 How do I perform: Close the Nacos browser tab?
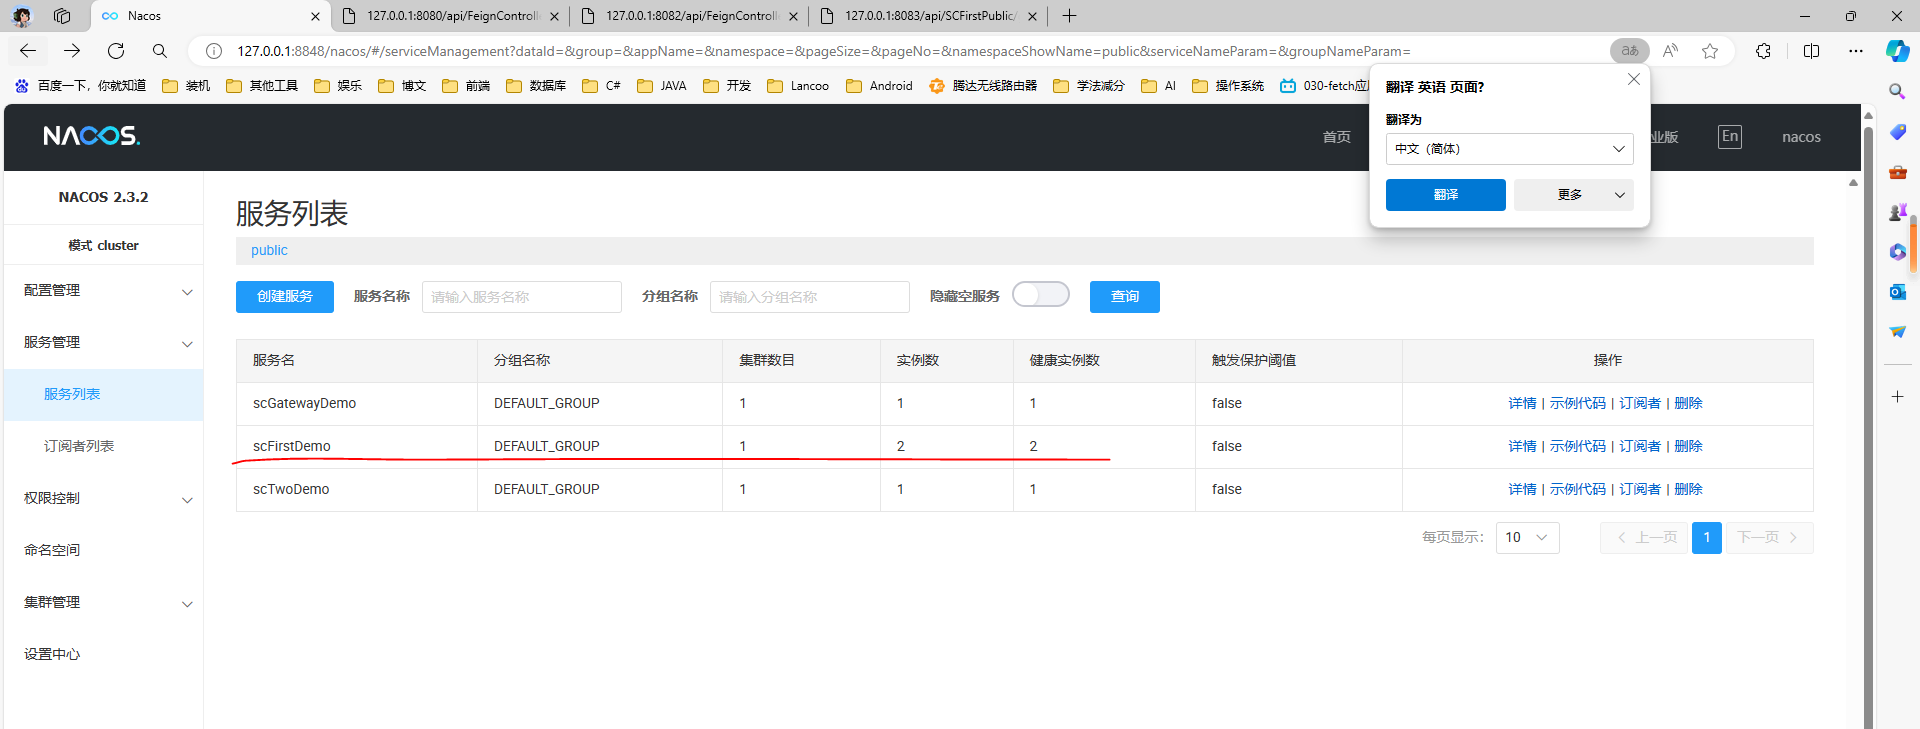[x=315, y=16]
